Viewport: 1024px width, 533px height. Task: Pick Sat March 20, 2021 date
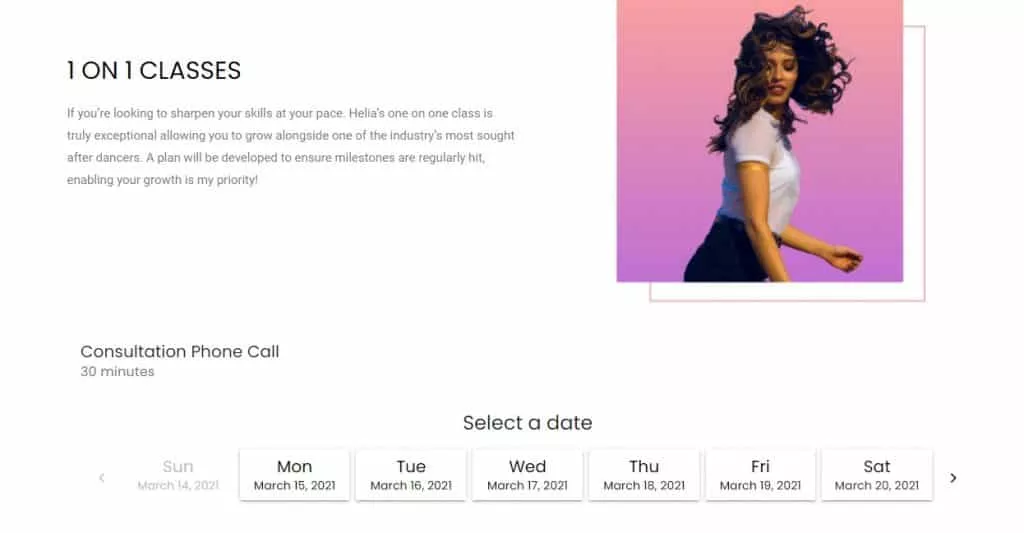click(877, 475)
